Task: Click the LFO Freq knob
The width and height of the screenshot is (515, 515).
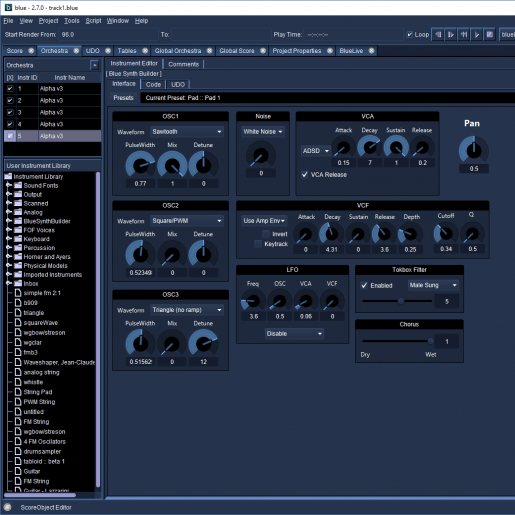Action: coord(253,301)
